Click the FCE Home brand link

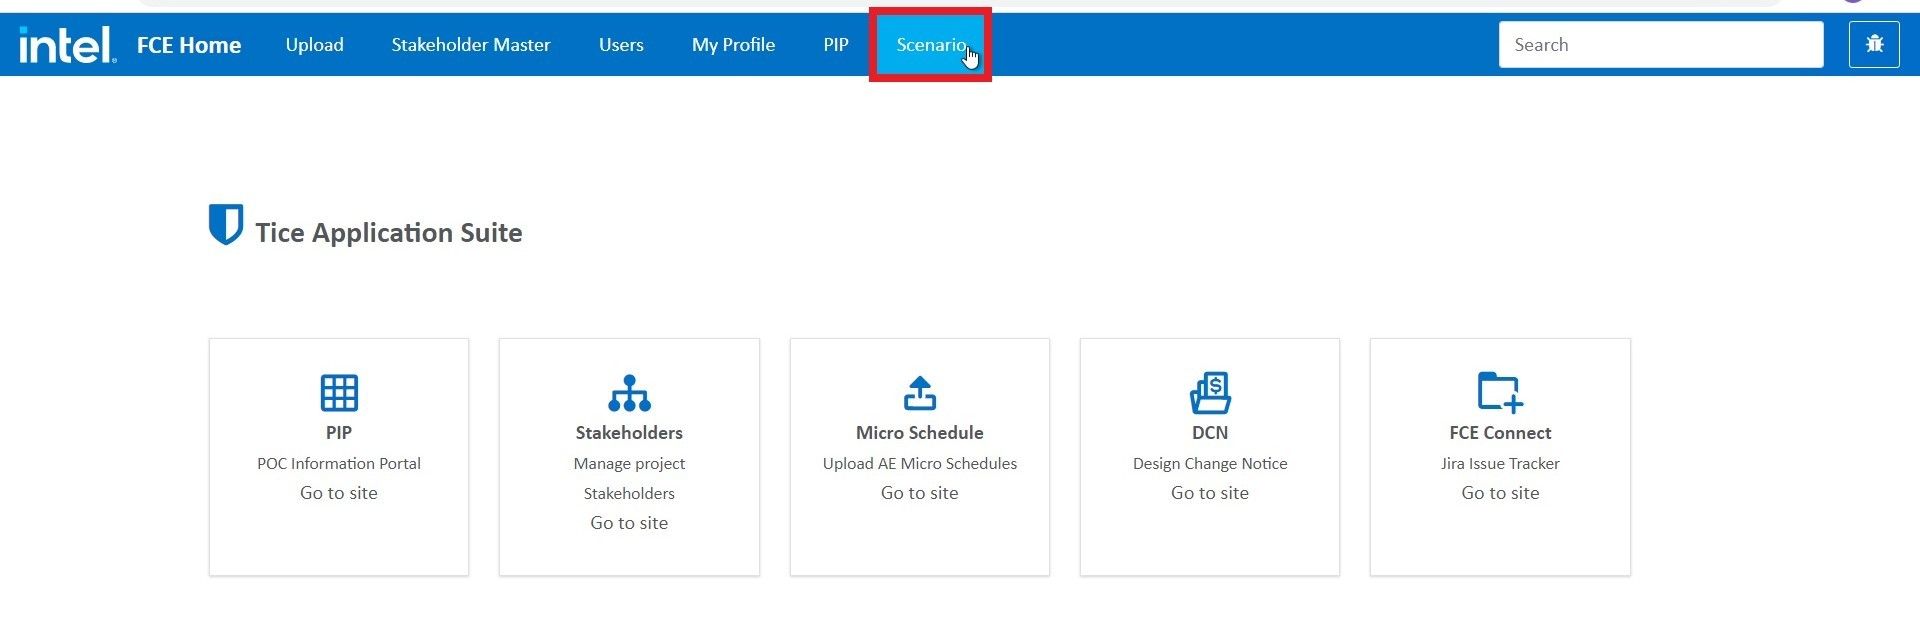[x=189, y=45]
